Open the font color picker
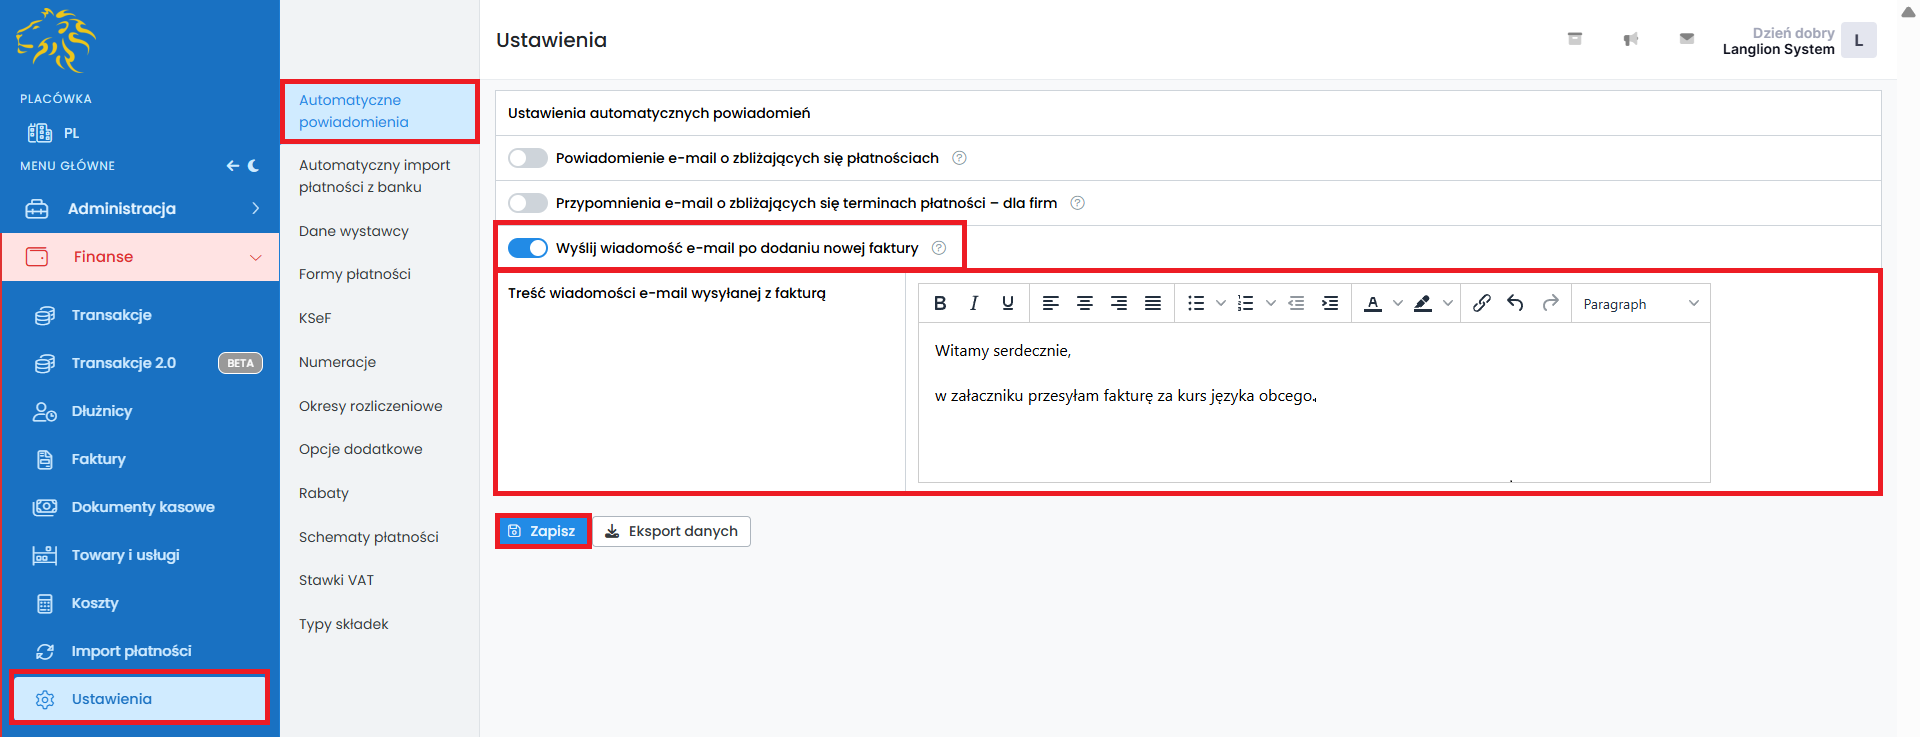The image size is (1920, 737). tap(1374, 303)
